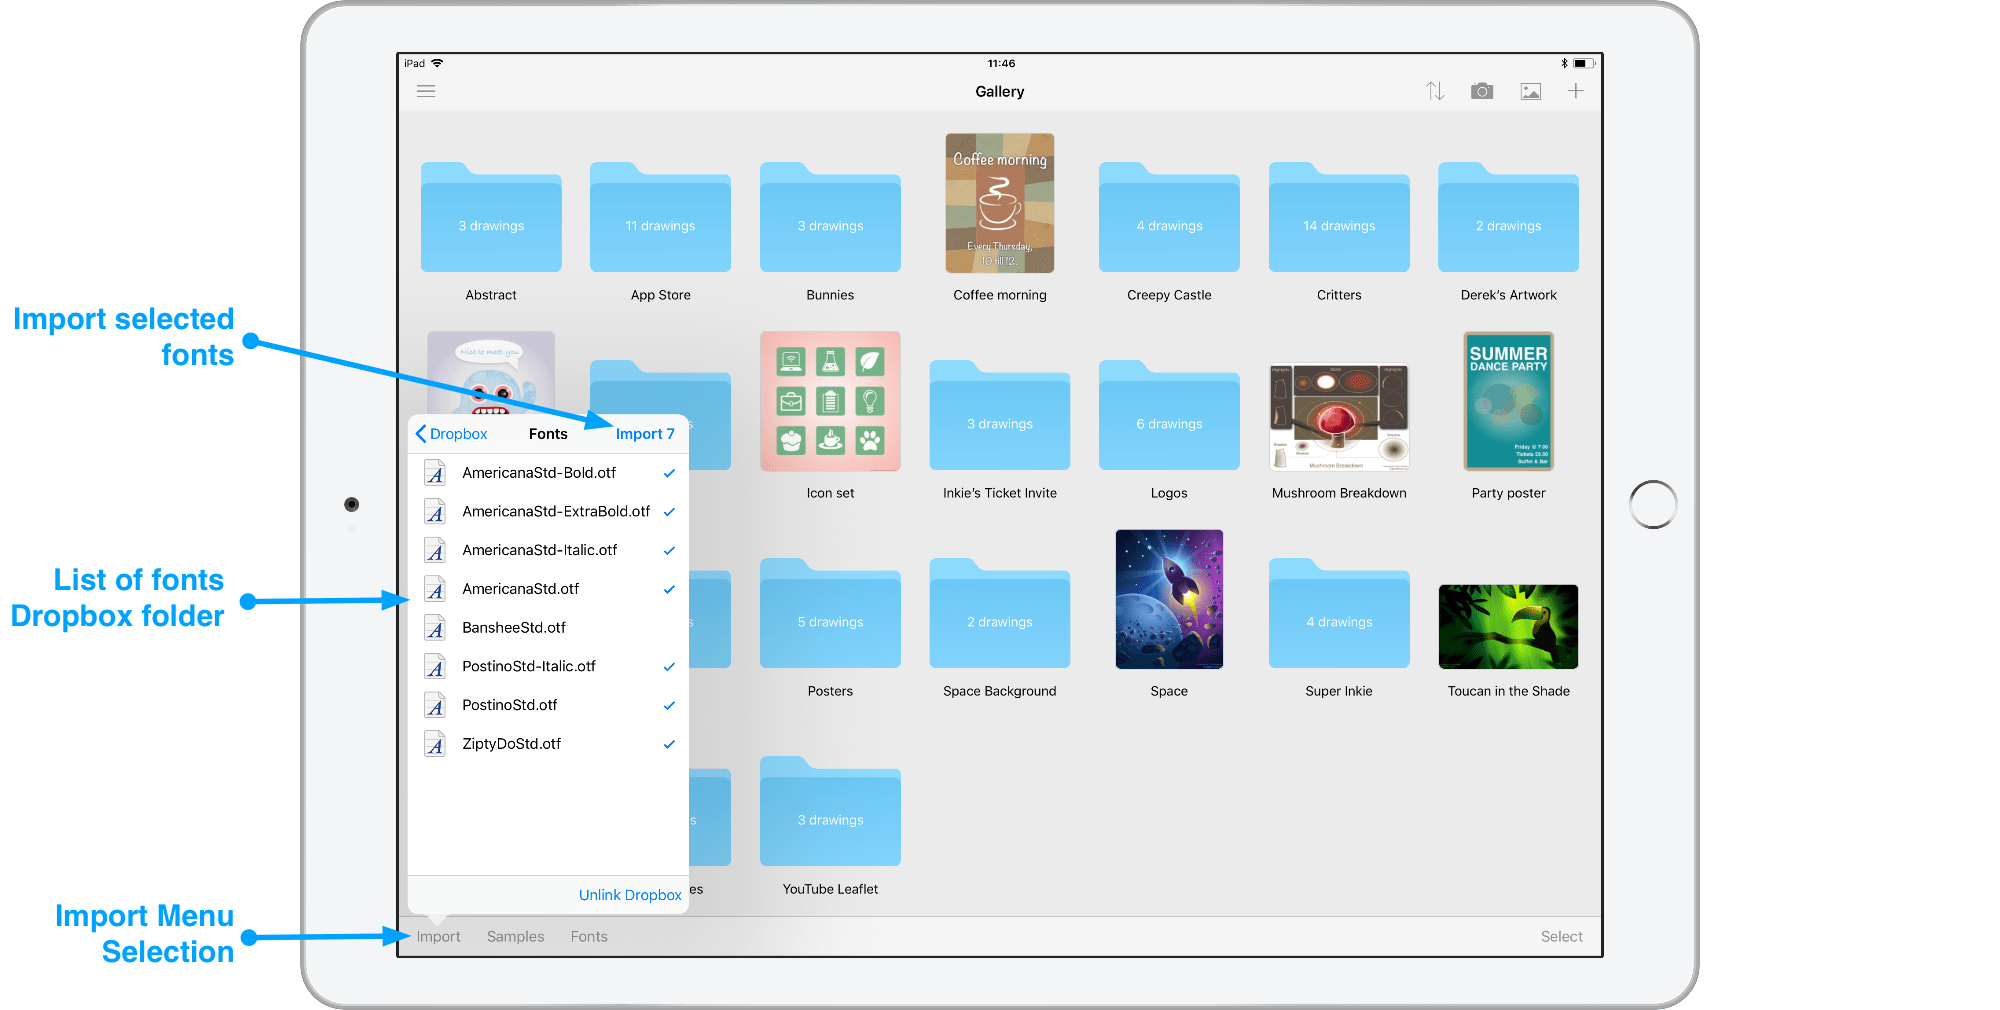Click font file icon for PostinoStd.otf
2000x1010 pixels.
click(x=435, y=705)
